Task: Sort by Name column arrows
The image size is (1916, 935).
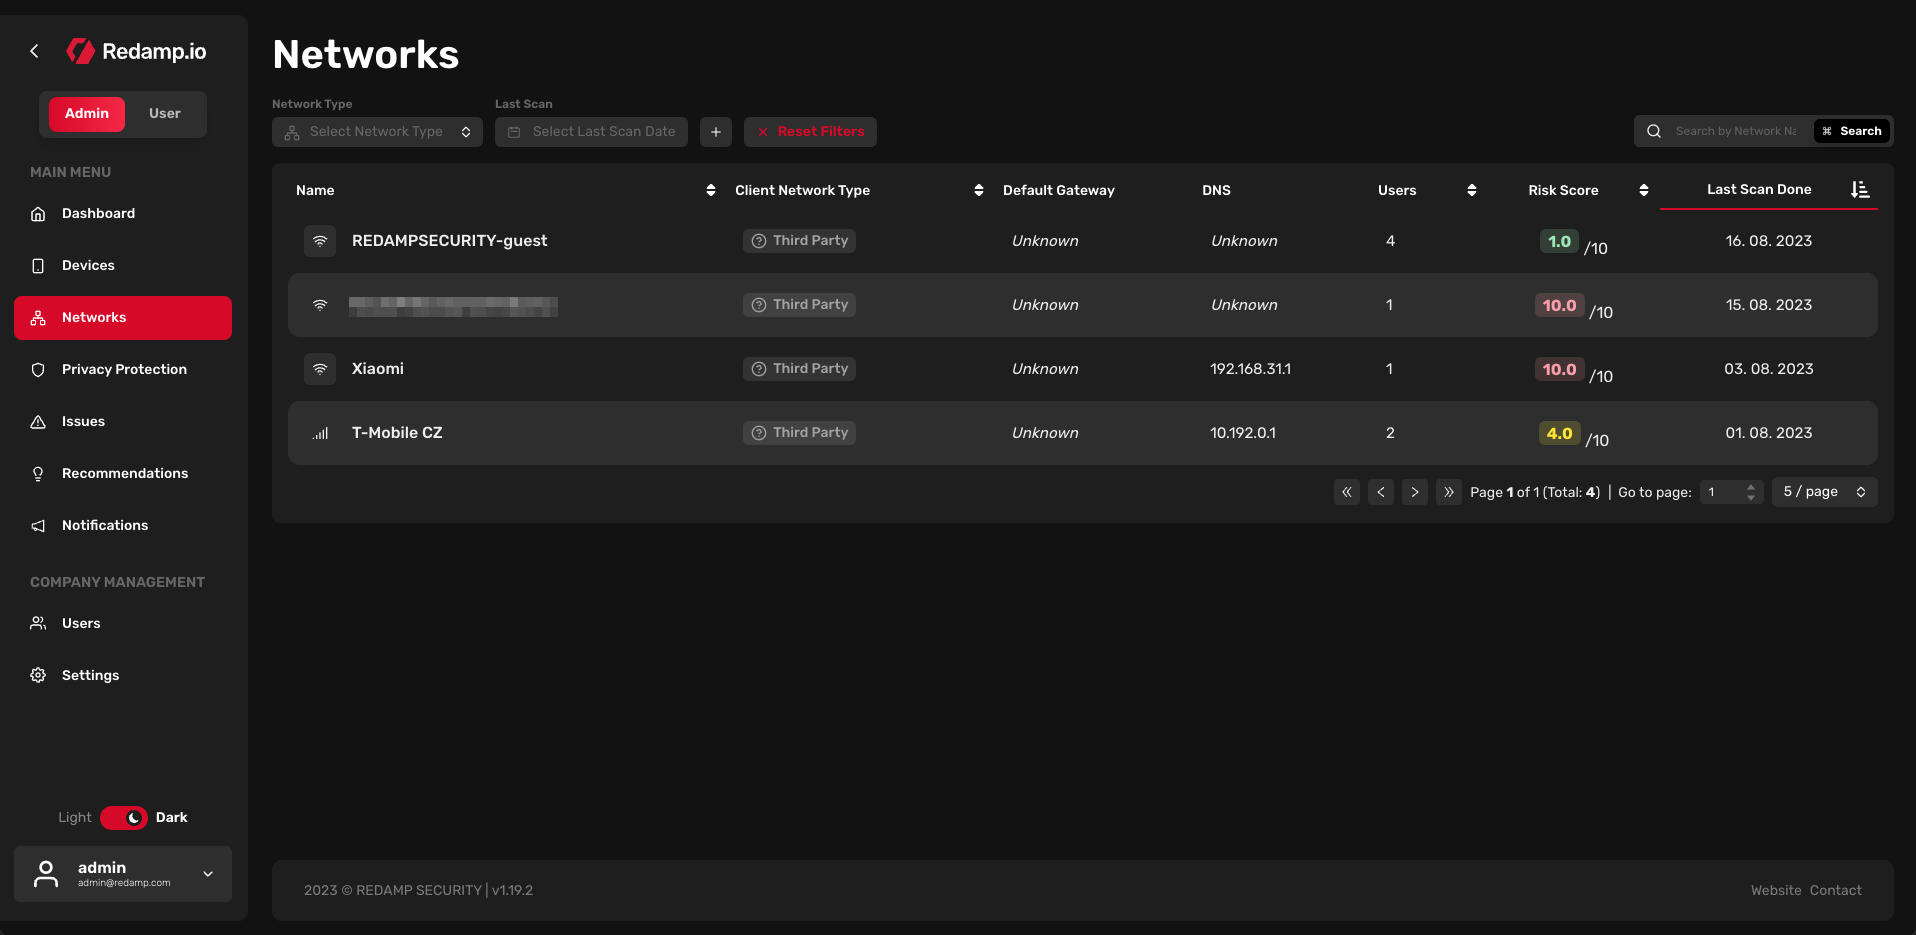Action: 711,190
